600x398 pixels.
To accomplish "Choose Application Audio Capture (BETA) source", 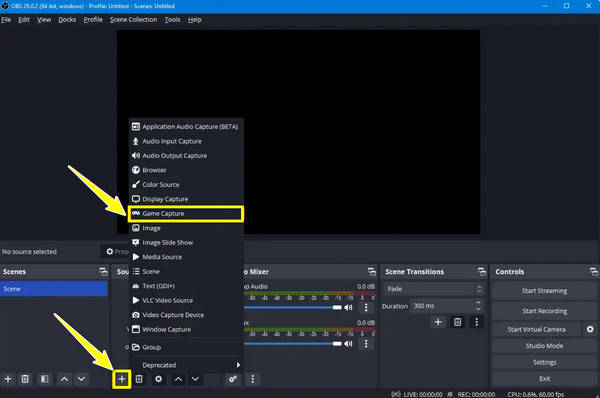I will coord(186,127).
